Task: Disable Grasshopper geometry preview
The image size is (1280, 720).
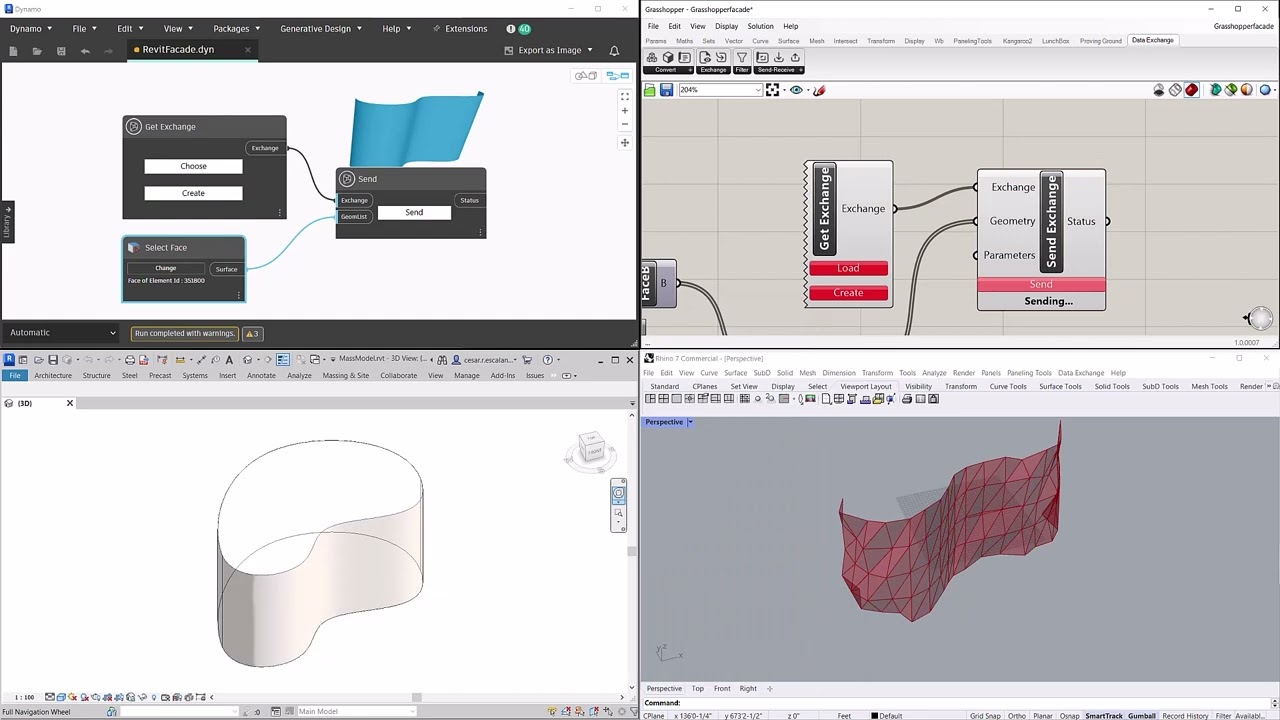Action: (1159, 90)
